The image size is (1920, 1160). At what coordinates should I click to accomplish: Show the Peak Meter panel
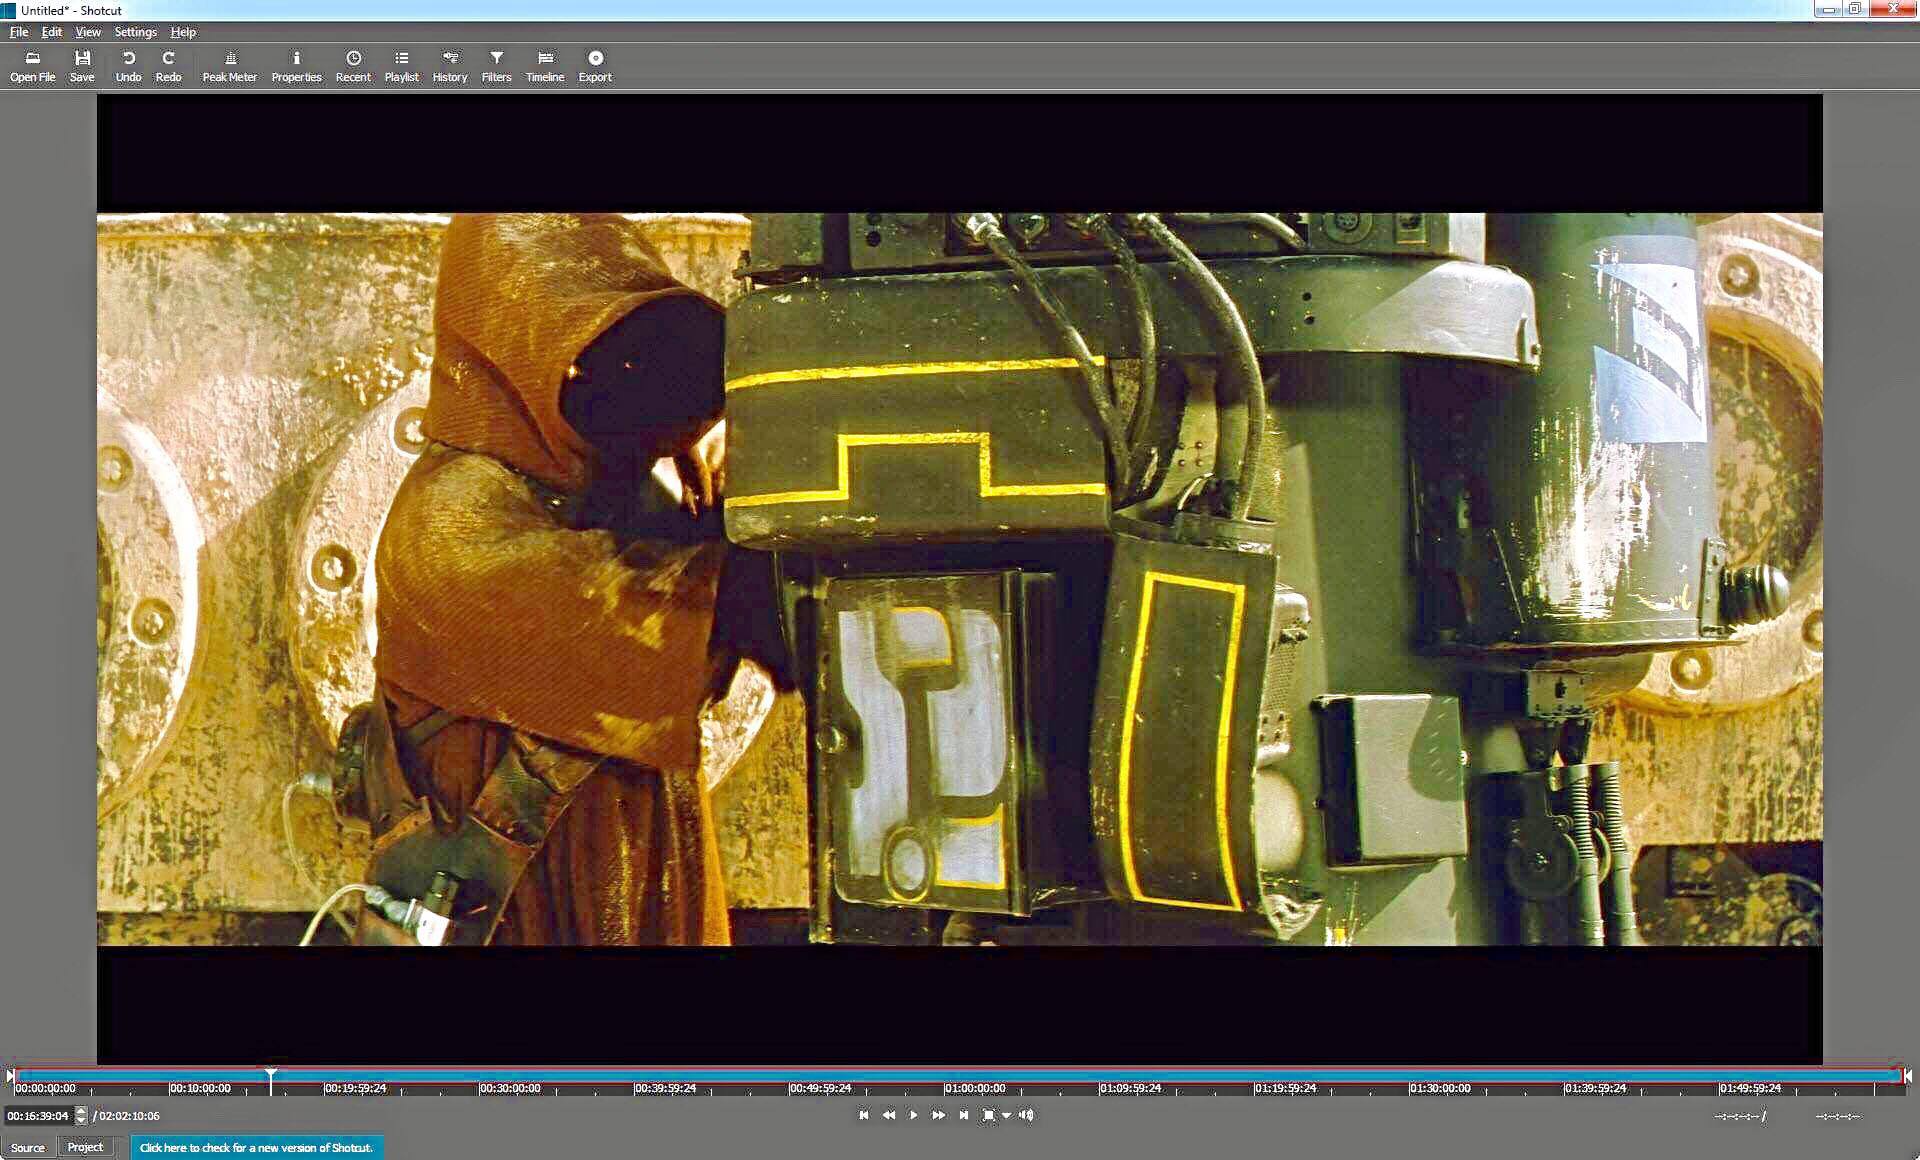229,66
